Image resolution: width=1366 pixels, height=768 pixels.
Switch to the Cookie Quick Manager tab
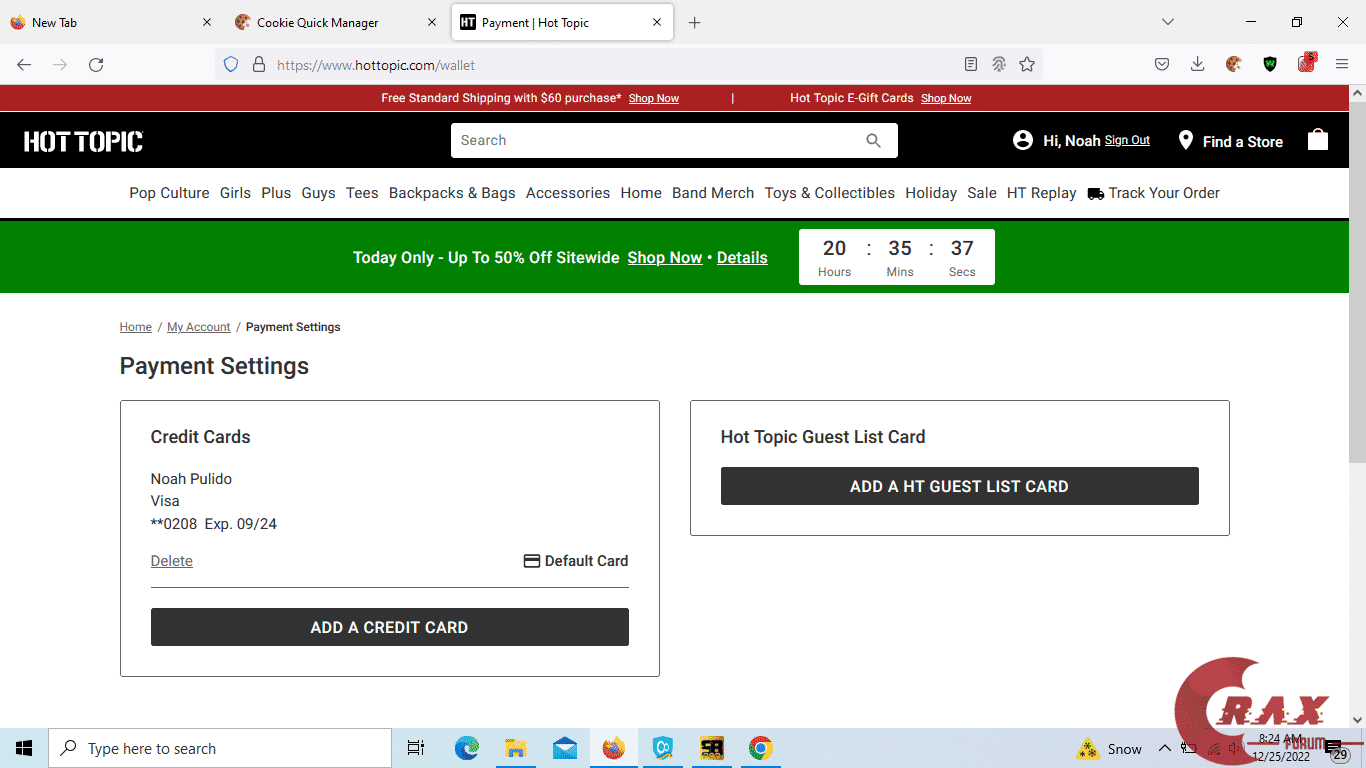pos(335,22)
